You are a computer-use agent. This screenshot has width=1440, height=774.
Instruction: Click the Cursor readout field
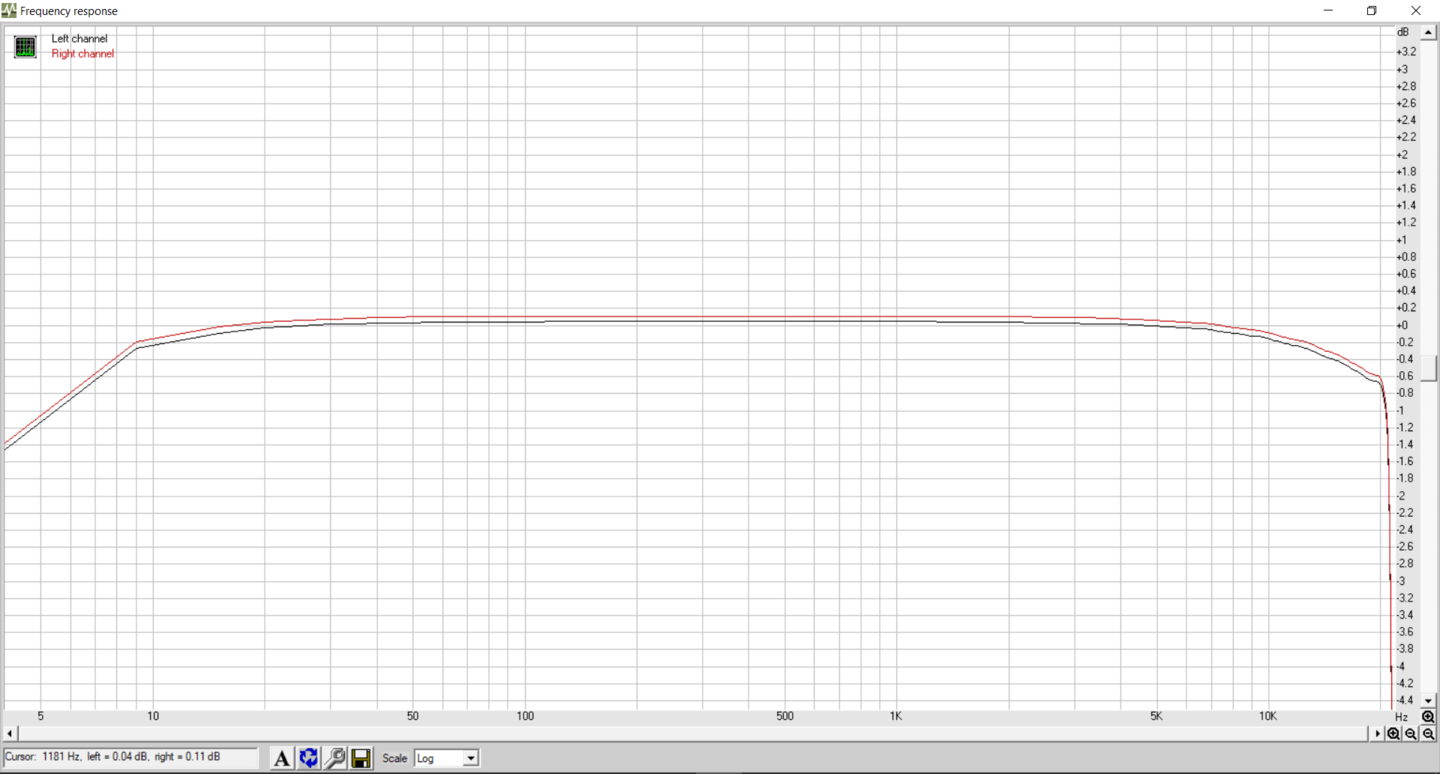[130, 758]
